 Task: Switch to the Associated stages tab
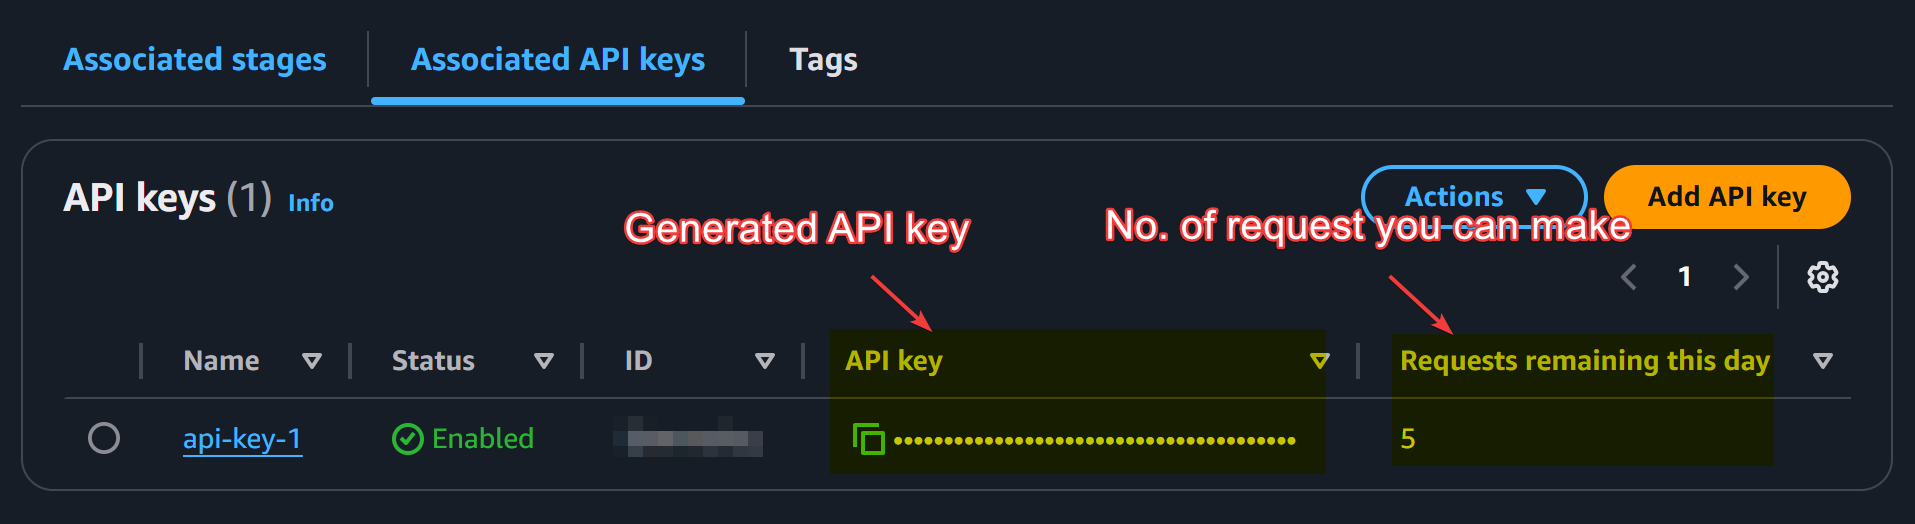[x=195, y=60]
